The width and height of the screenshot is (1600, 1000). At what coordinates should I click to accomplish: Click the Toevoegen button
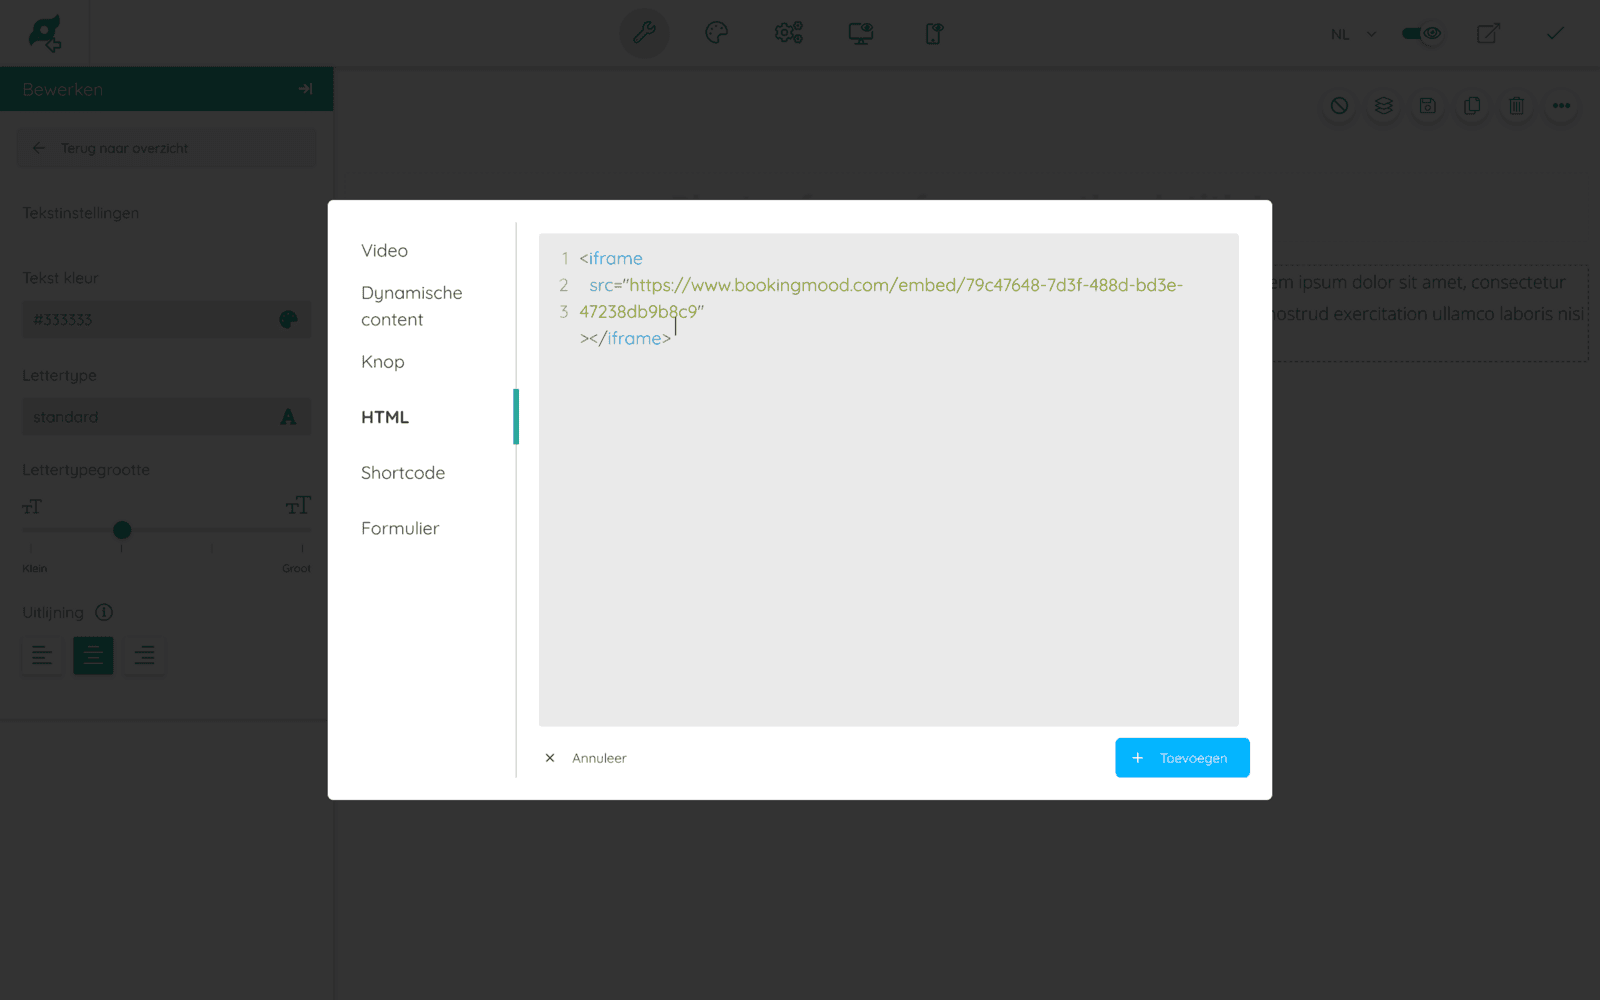pos(1182,757)
